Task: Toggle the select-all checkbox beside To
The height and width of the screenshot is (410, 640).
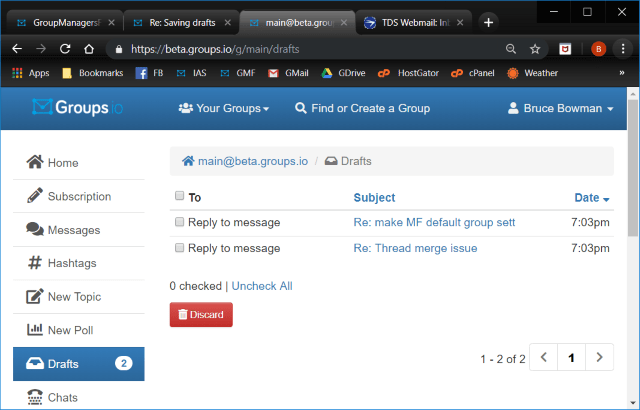Action: pos(179,196)
